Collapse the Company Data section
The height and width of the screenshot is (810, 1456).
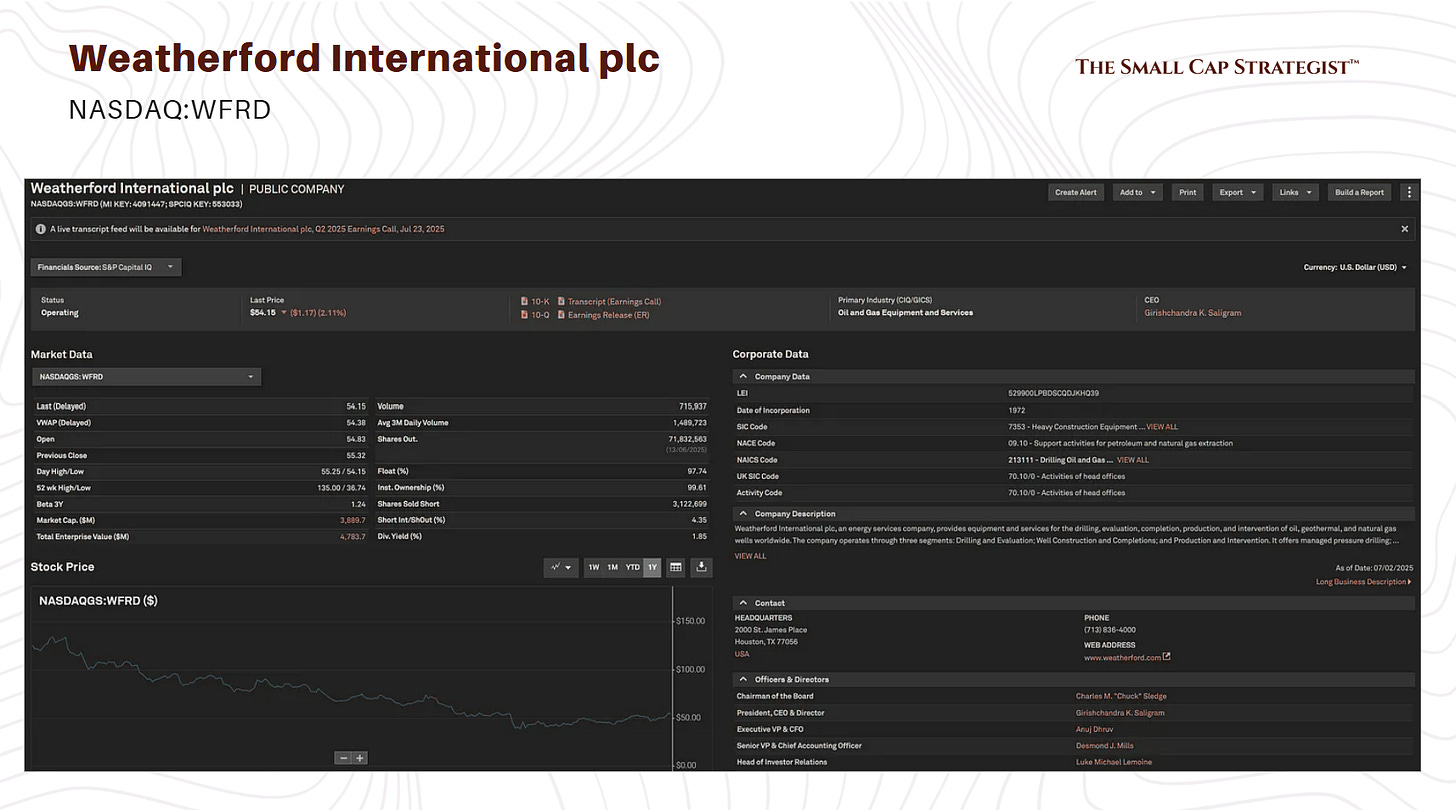[743, 377]
